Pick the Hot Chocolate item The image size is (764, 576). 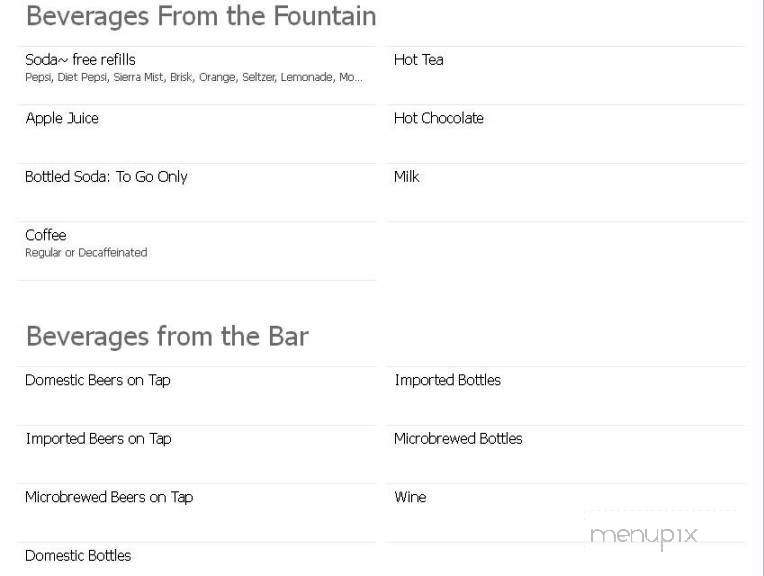point(439,118)
